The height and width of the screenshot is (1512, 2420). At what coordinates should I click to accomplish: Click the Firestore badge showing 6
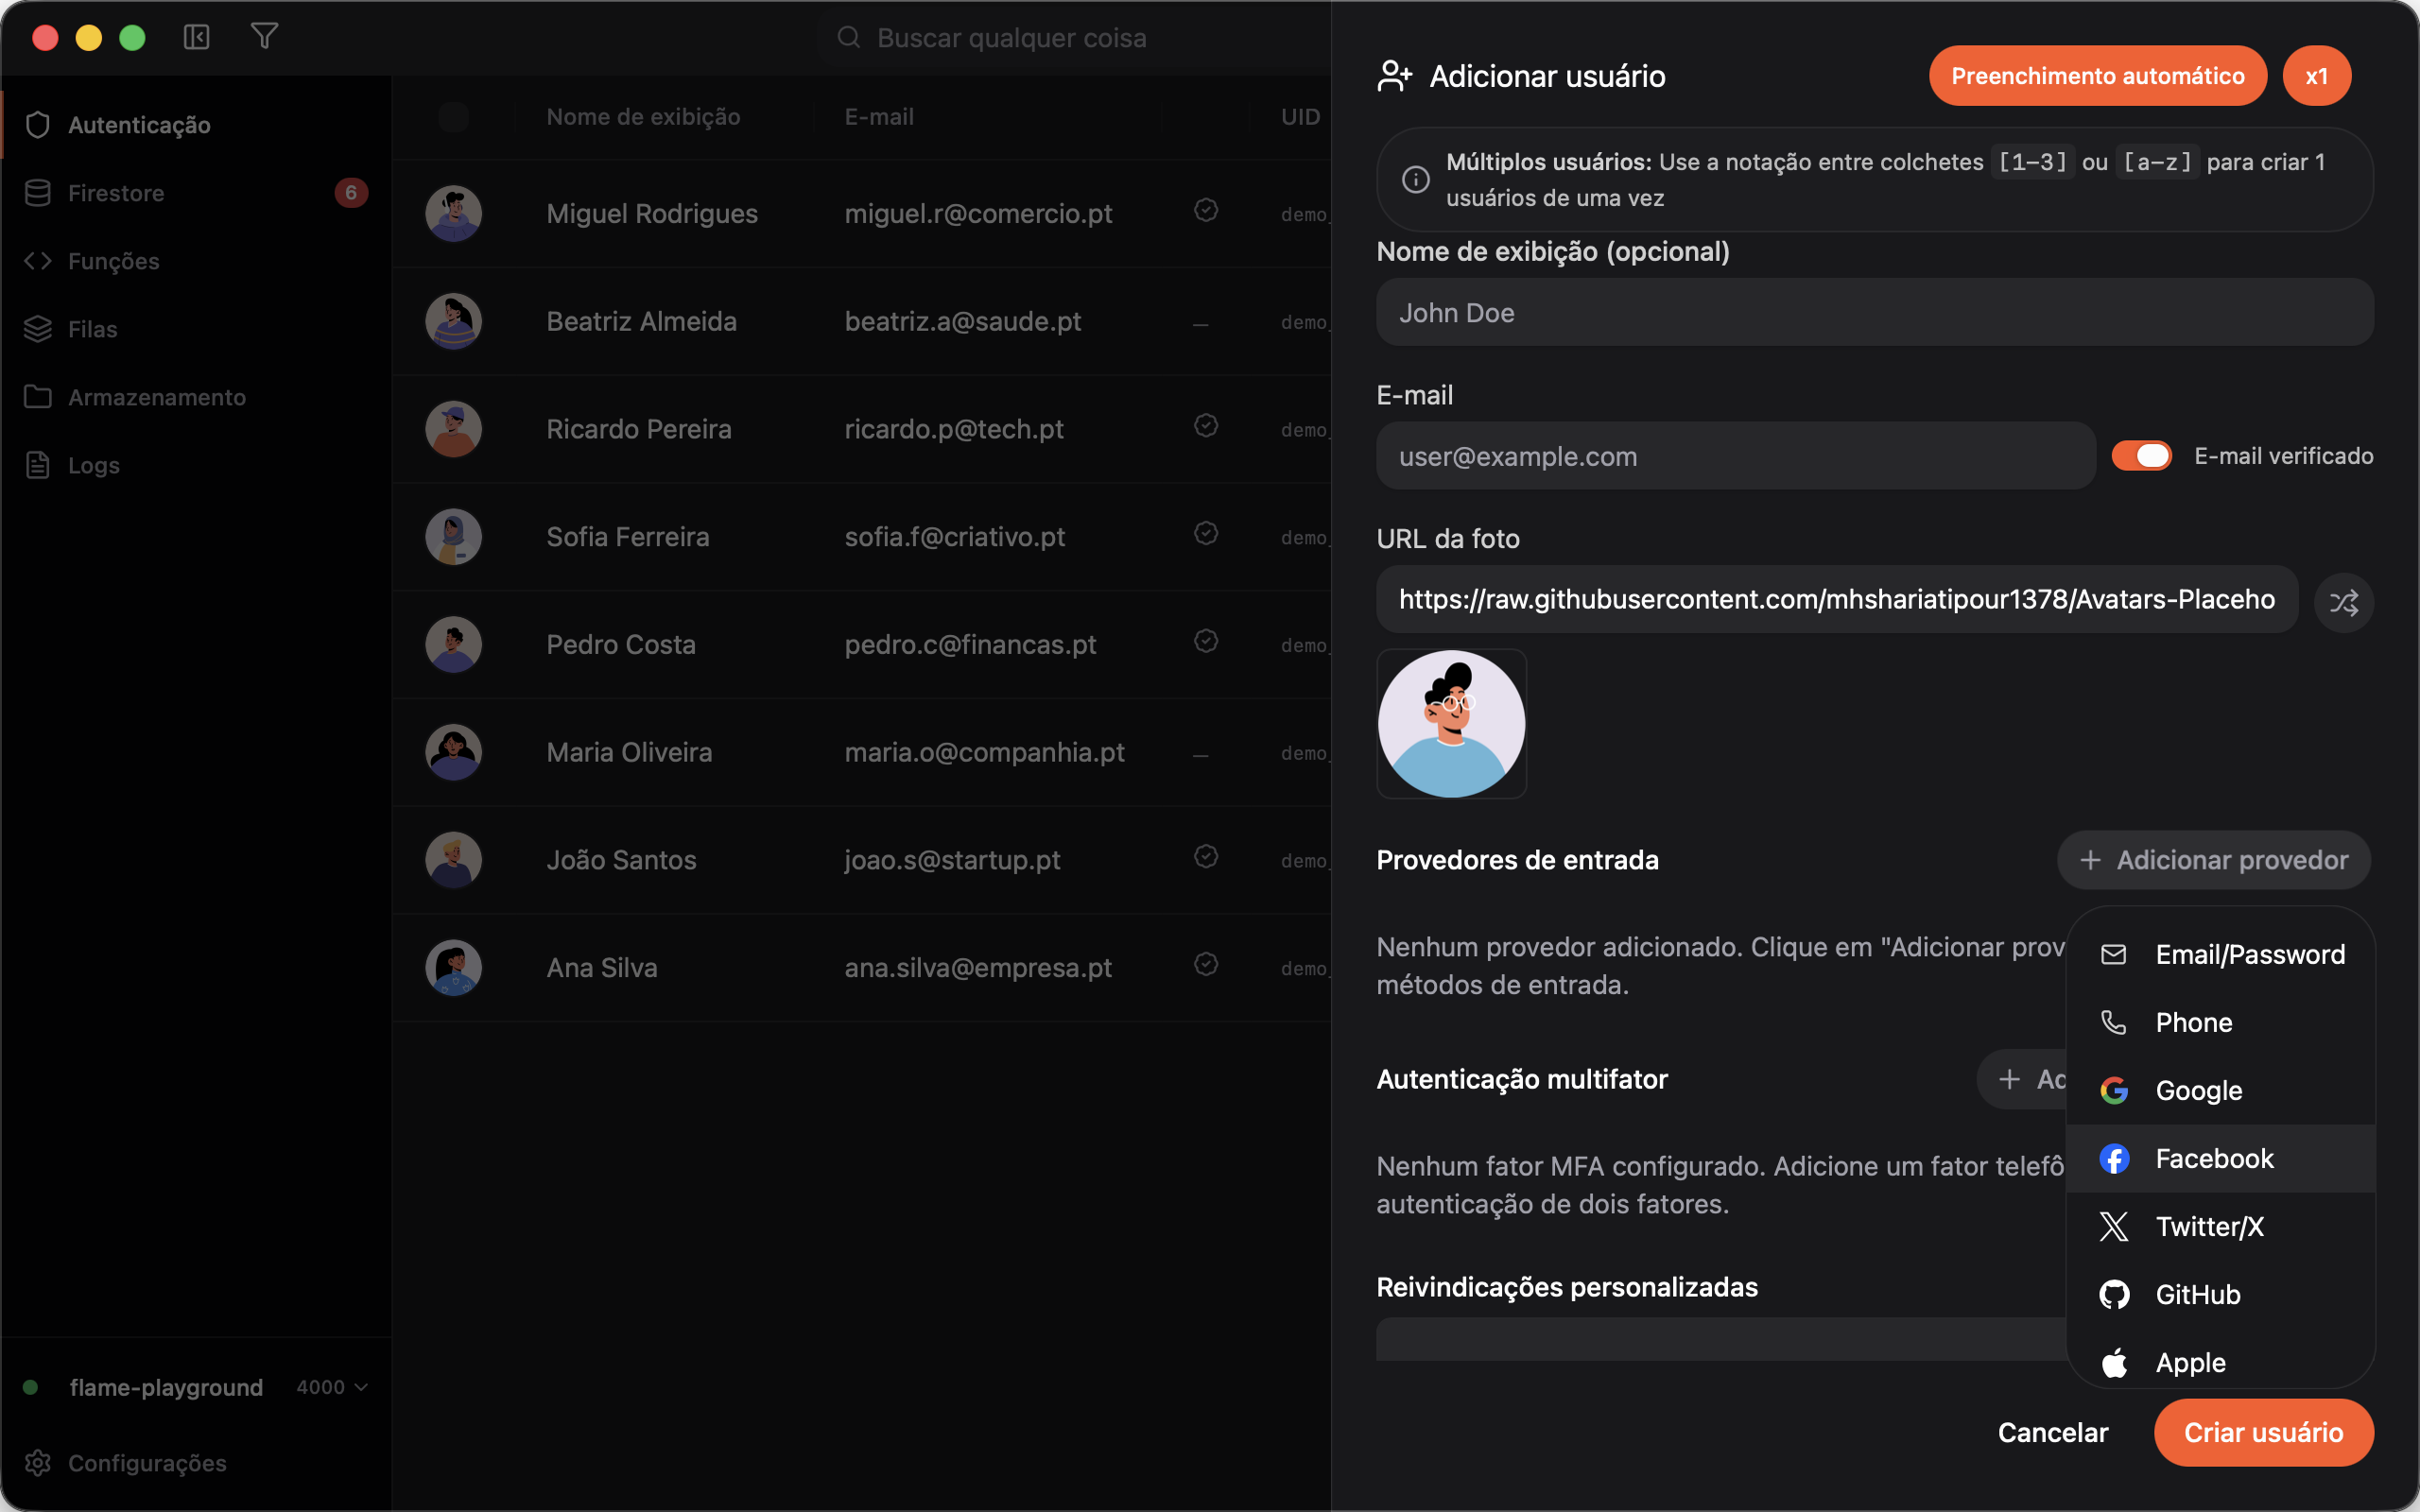tap(351, 193)
